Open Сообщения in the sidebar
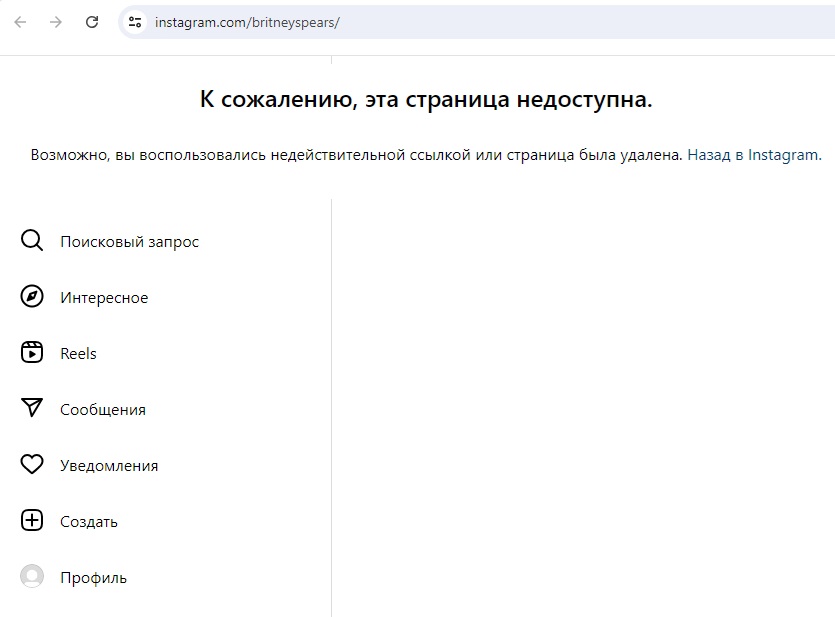The image size is (835, 617). pyautogui.click(x=103, y=410)
